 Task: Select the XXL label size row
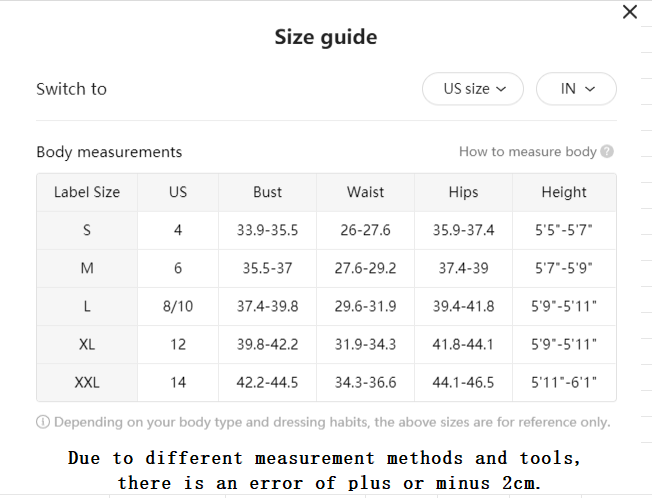point(326,382)
